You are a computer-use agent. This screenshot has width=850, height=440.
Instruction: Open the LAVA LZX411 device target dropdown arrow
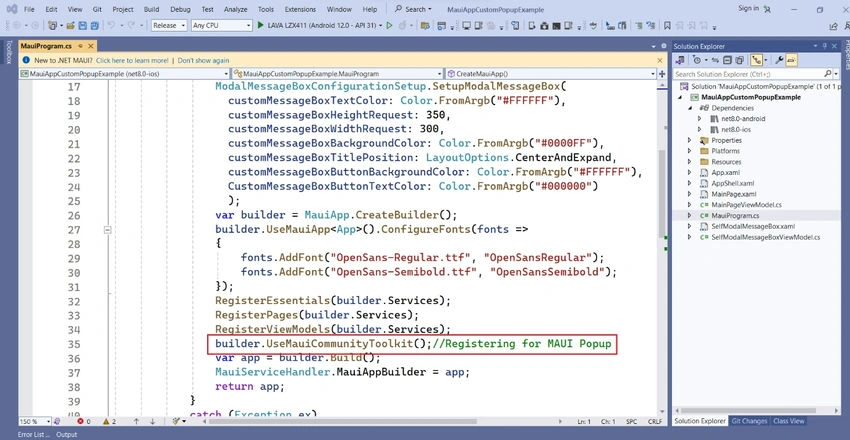[381, 25]
